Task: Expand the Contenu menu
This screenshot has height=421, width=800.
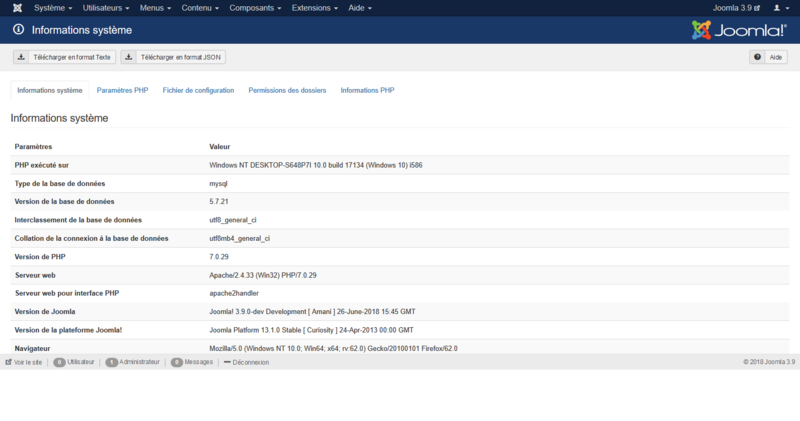Action: point(200,8)
